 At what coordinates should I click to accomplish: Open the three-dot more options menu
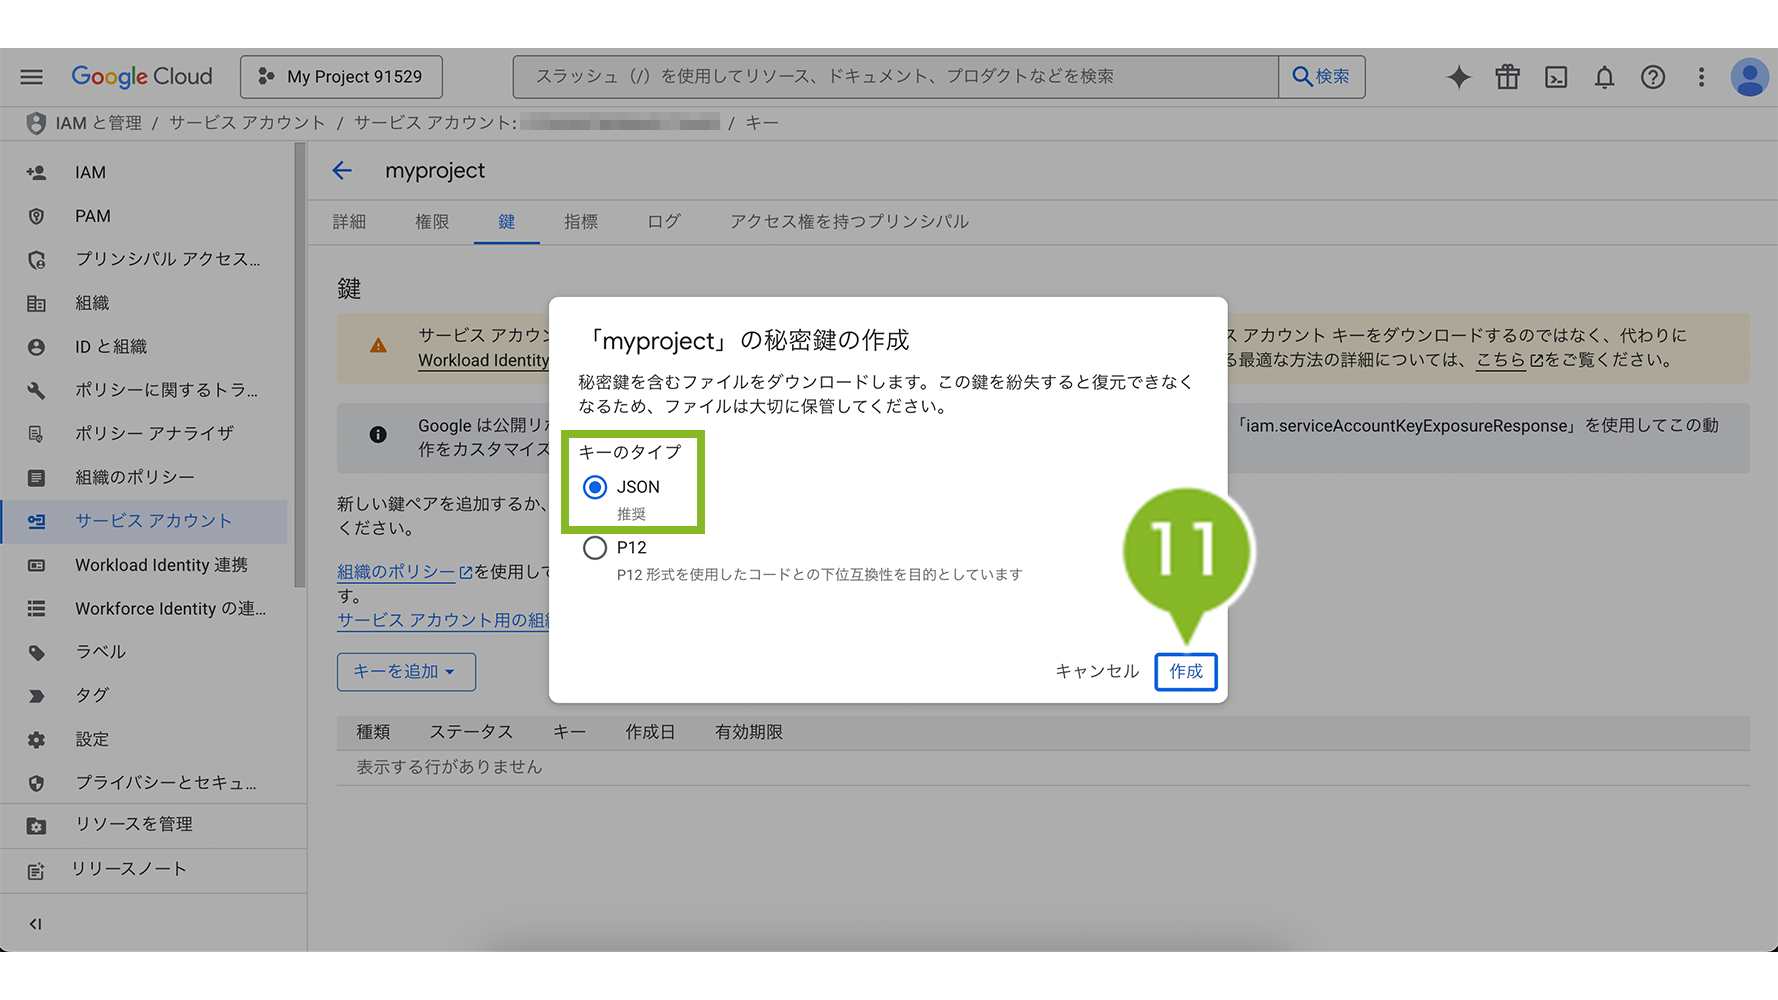tap(1701, 77)
